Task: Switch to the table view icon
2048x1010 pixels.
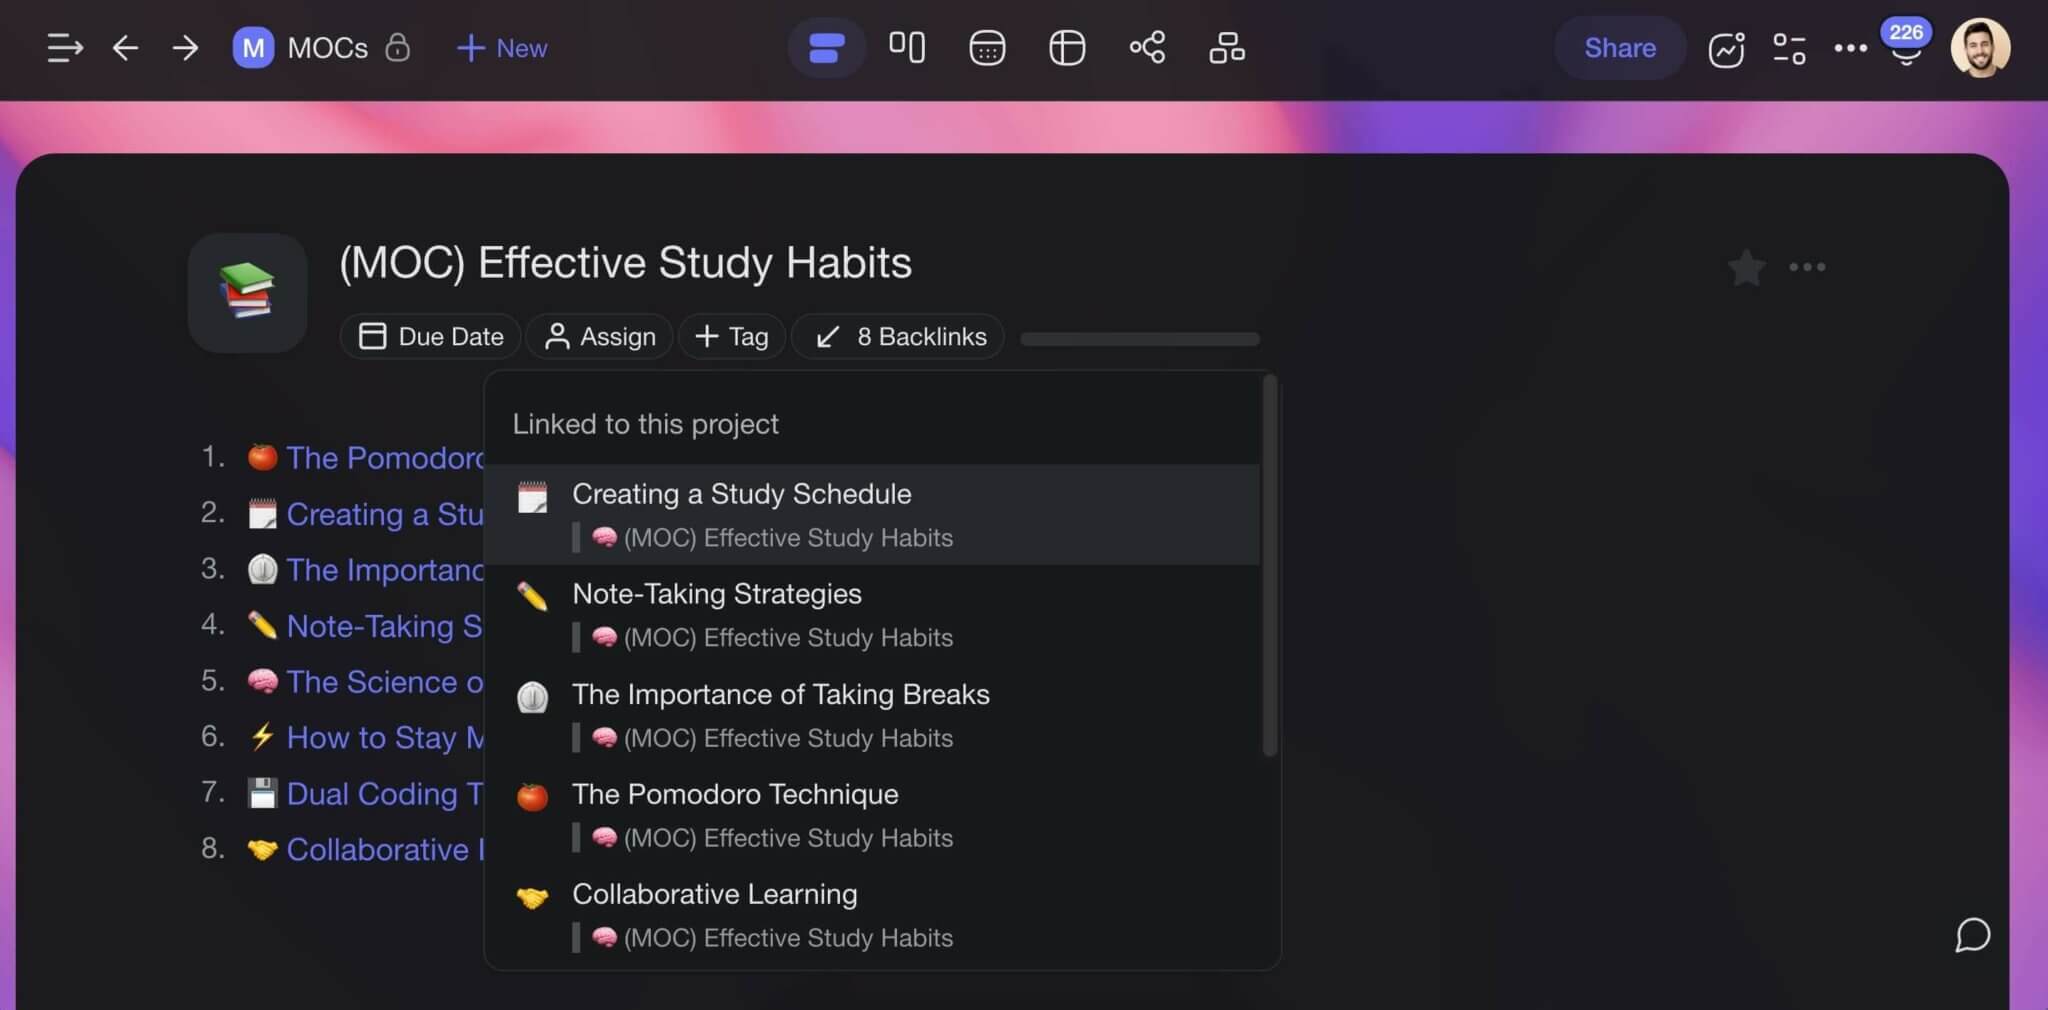Action: pos(1067,48)
